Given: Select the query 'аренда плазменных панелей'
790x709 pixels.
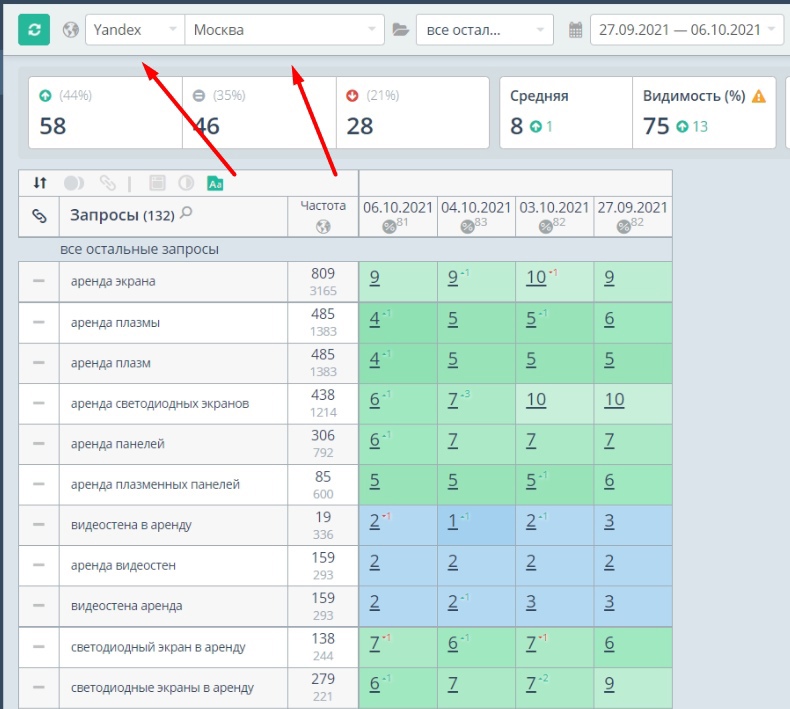Looking at the screenshot, I should 155,485.
